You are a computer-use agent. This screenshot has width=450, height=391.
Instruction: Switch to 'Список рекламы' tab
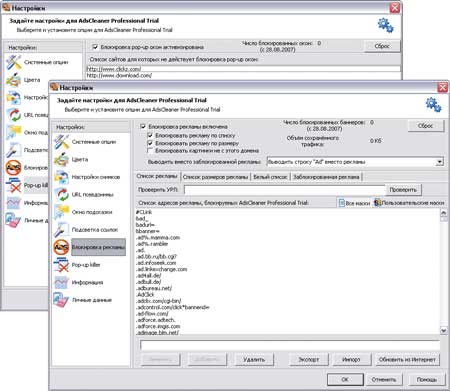(x=157, y=176)
